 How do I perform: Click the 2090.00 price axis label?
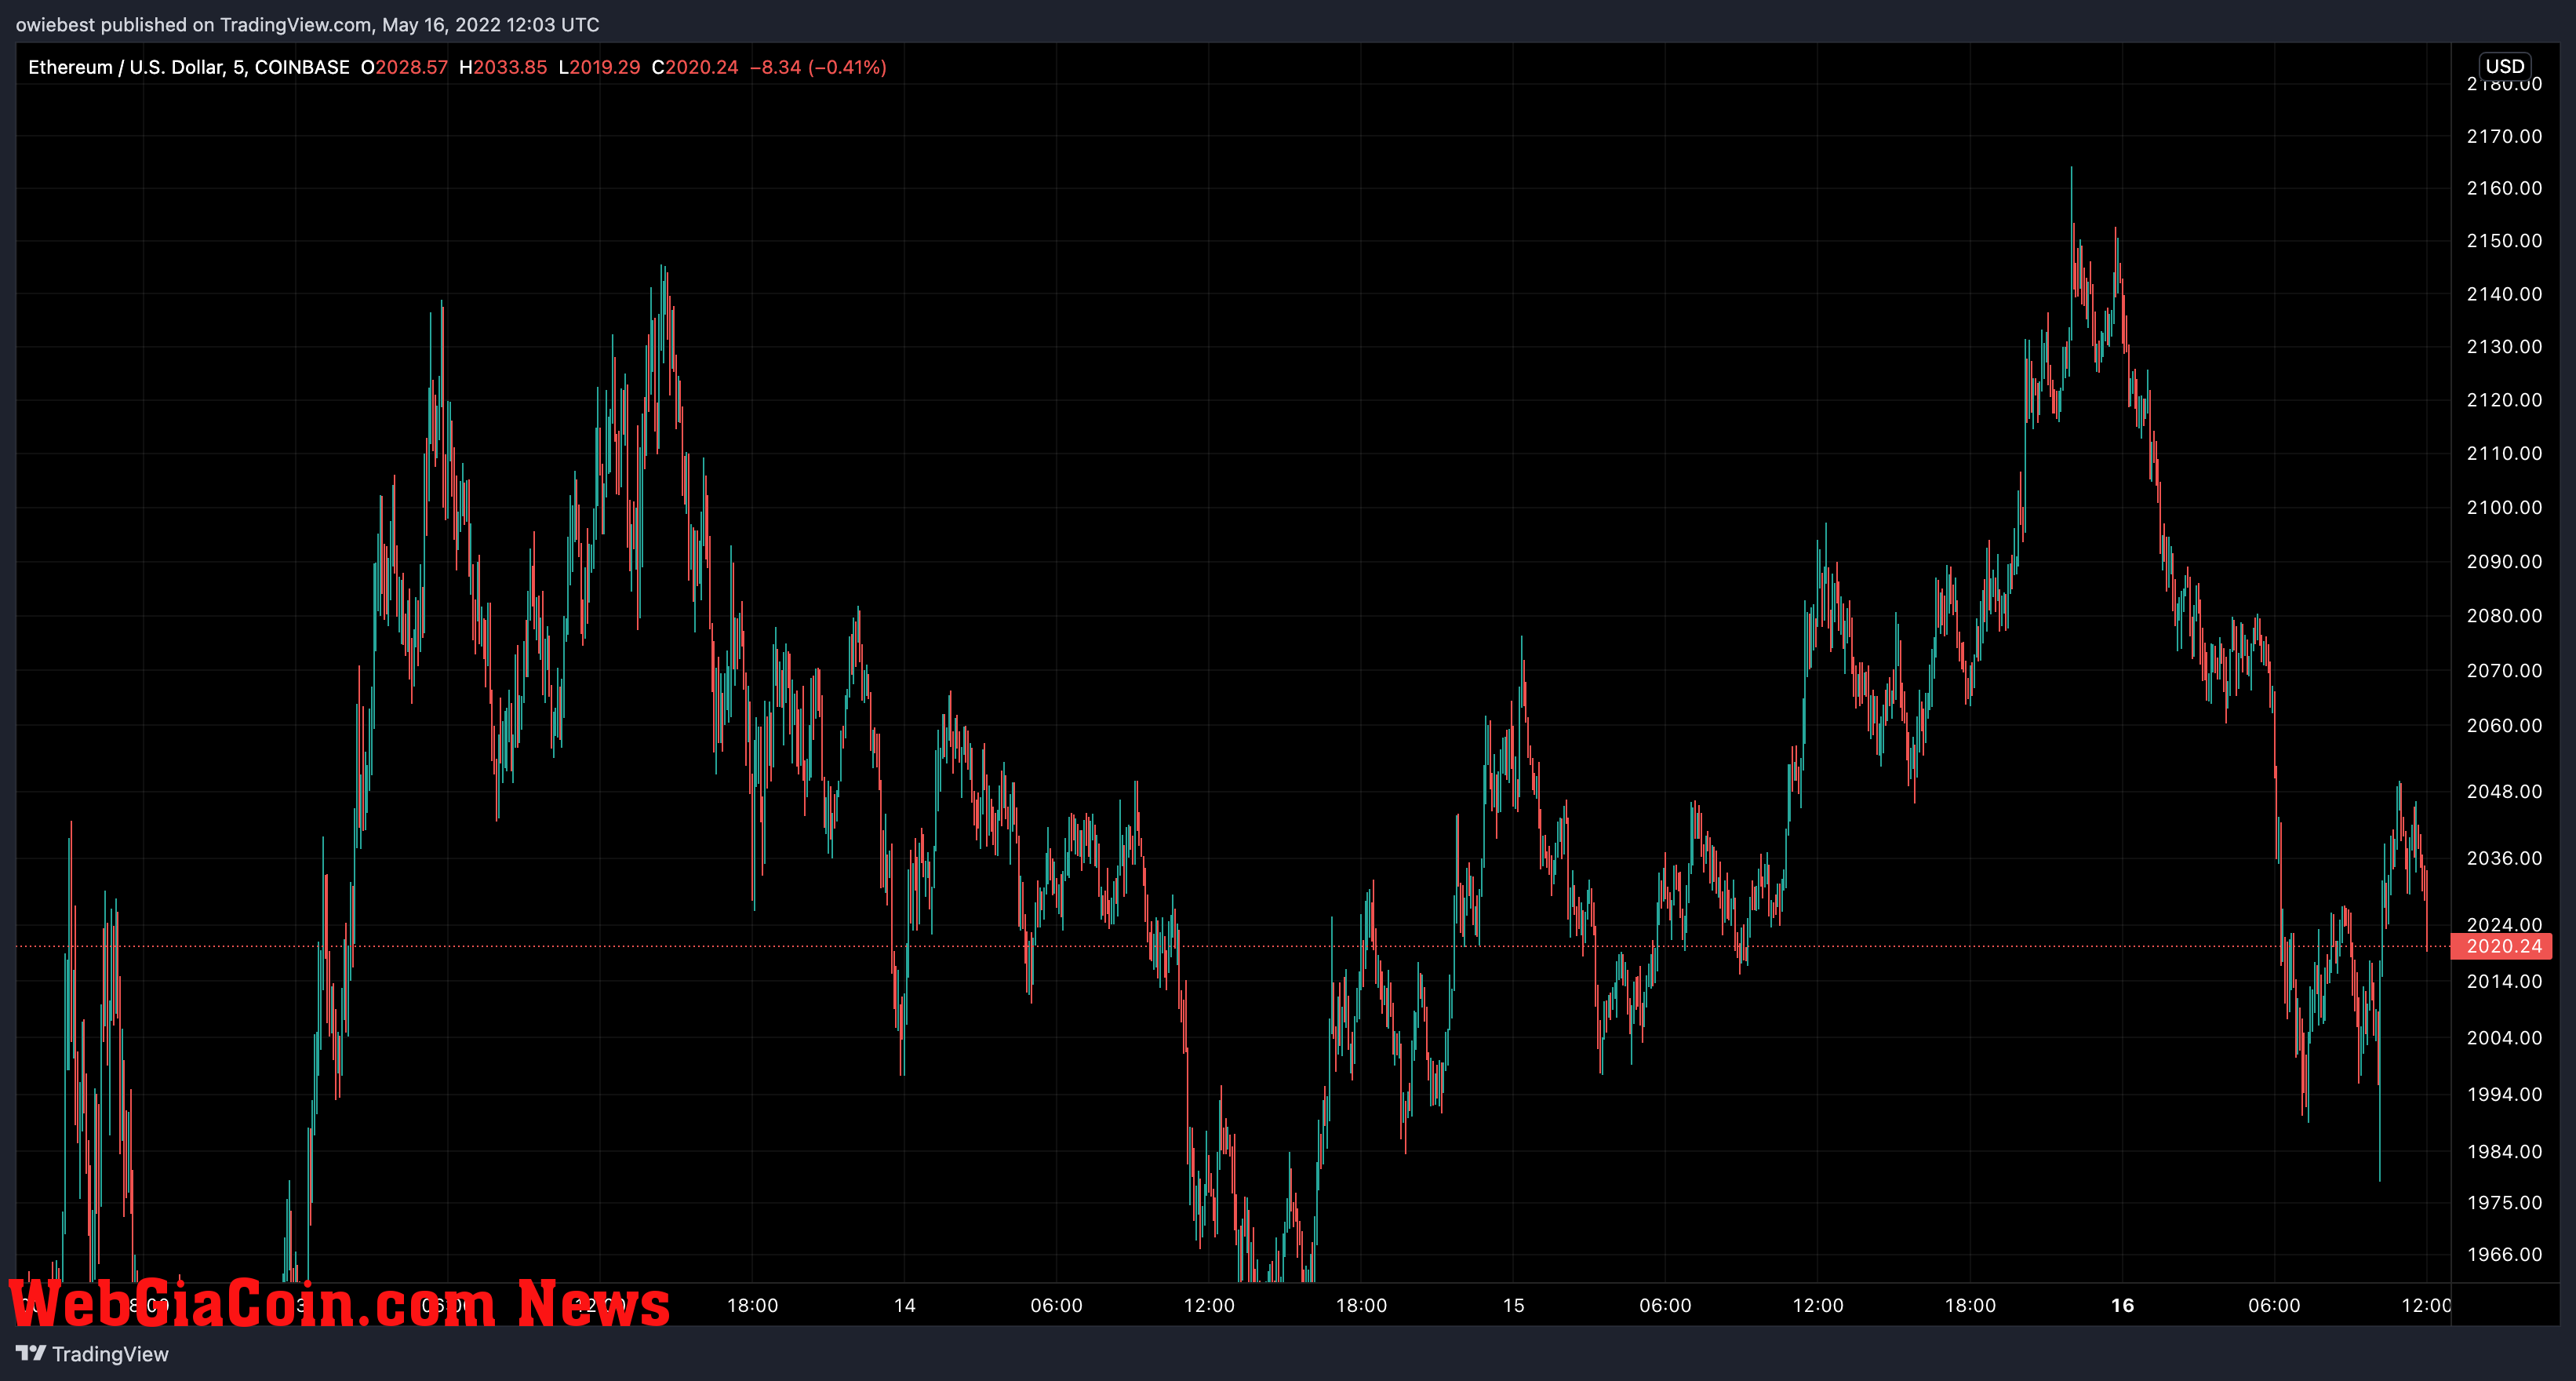pos(2504,562)
